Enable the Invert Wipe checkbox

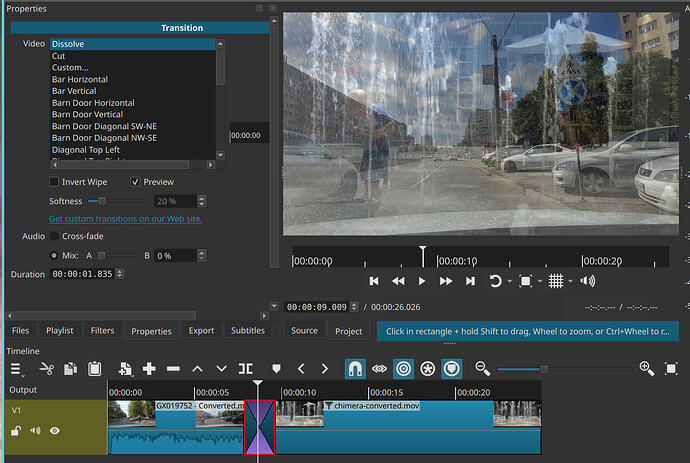tap(54, 182)
